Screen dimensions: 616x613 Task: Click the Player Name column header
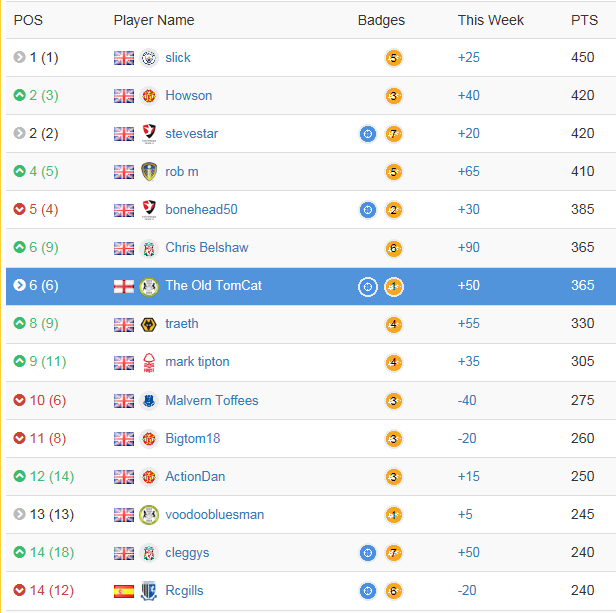click(x=154, y=20)
